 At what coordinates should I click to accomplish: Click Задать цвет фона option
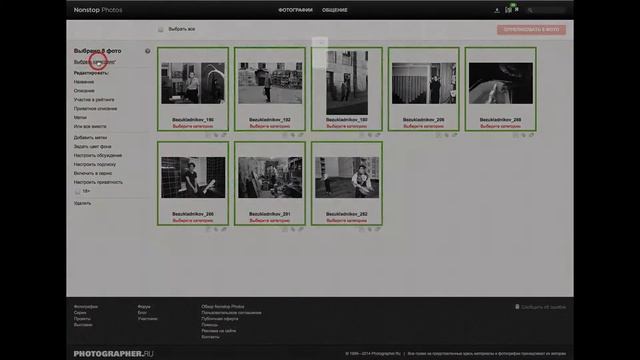coord(93,147)
